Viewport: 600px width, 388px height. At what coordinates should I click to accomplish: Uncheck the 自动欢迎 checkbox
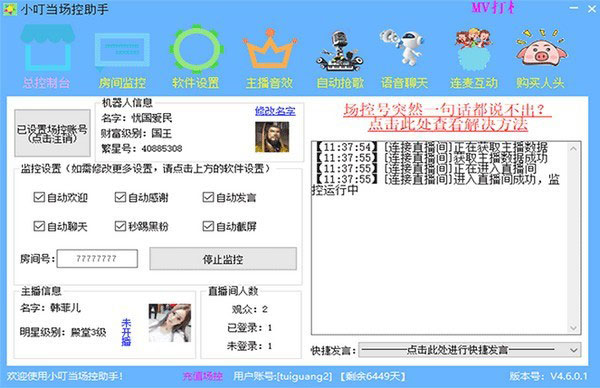point(39,197)
